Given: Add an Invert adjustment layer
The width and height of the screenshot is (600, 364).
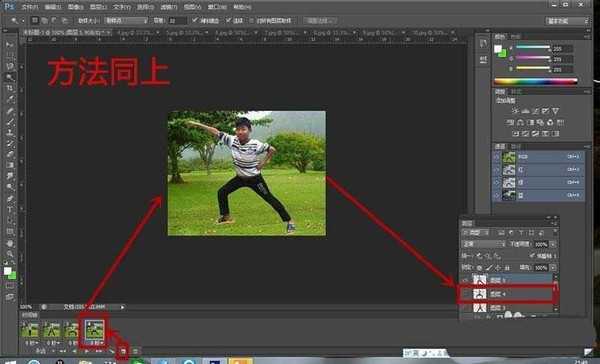Looking at the screenshot, I should 516,134.
